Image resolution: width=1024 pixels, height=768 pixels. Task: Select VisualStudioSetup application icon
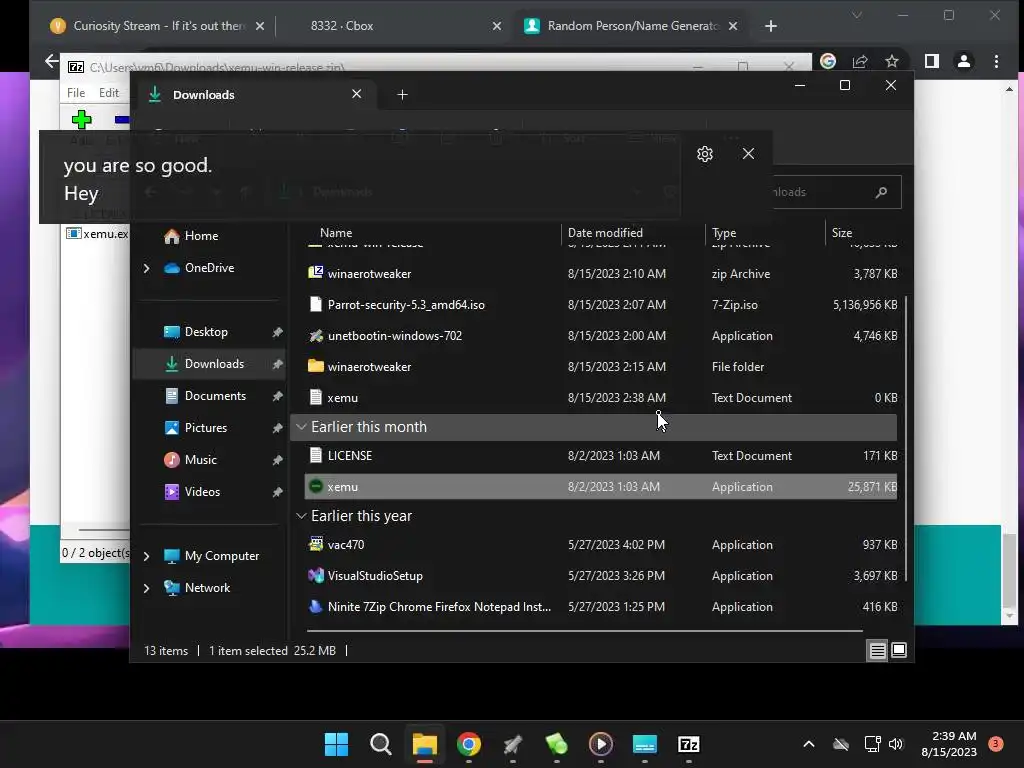point(316,575)
